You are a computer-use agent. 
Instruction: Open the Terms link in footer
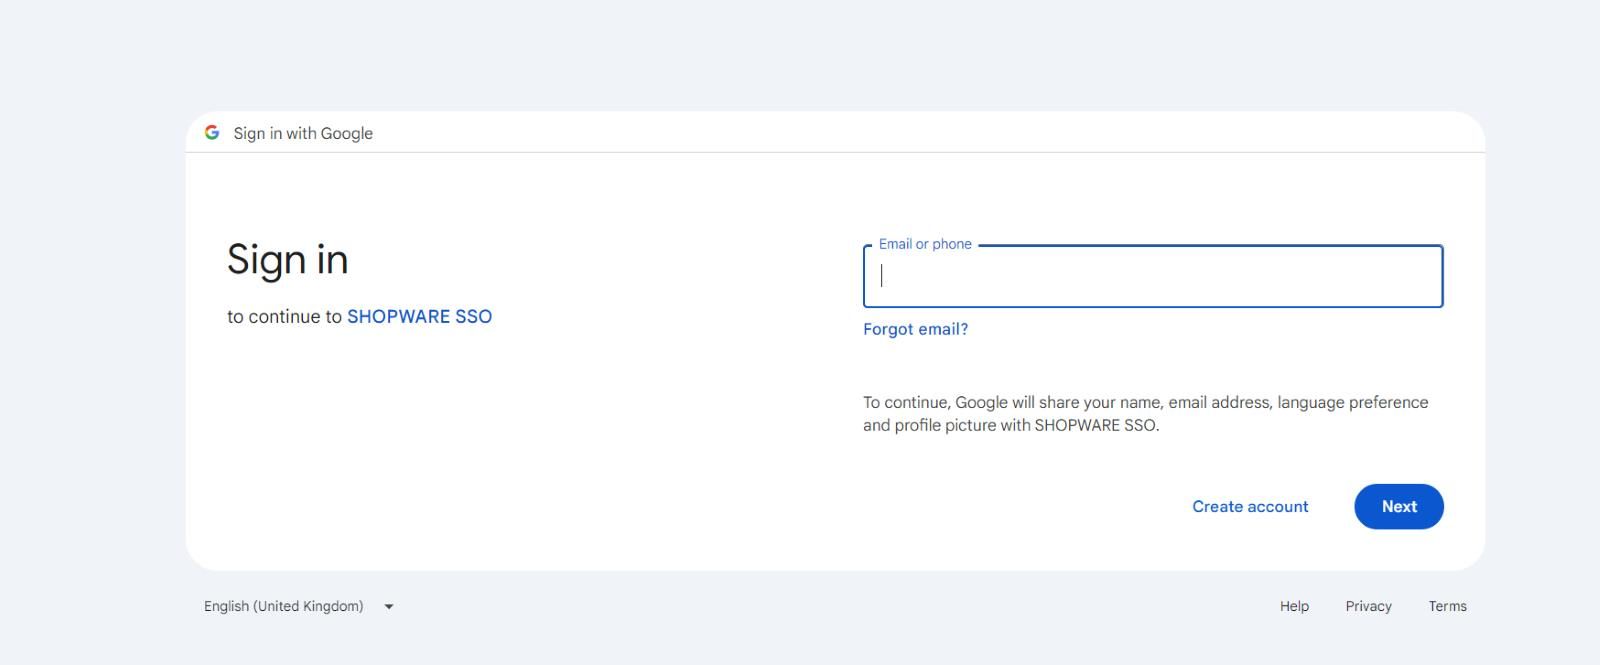(x=1447, y=606)
